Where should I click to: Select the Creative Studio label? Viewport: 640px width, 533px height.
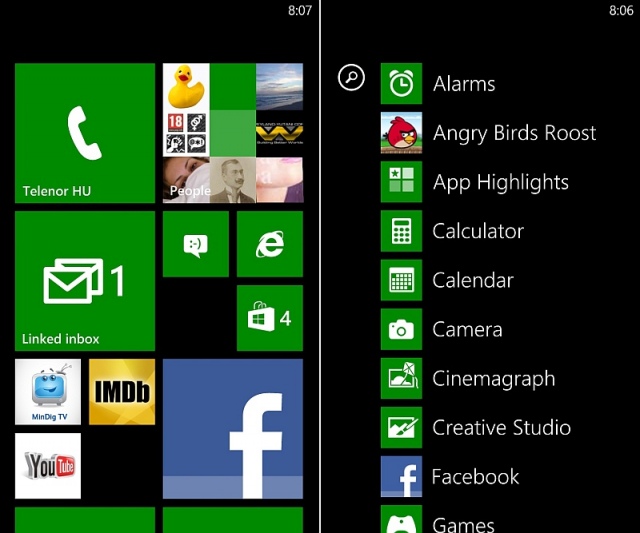click(x=502, y=427)
